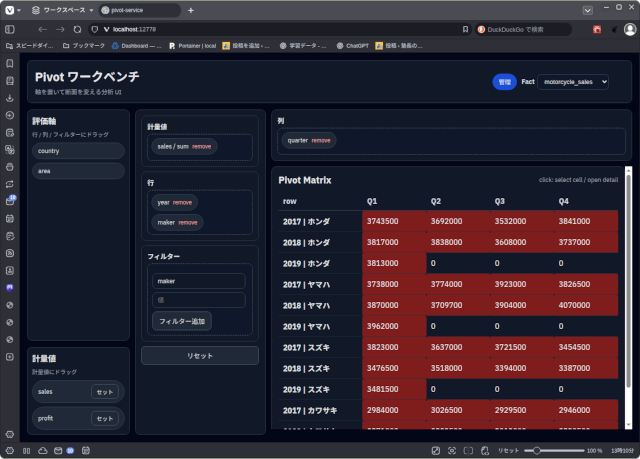Click the new tab plus button
Viewport: 640px width, 459px height.
pyautogui.click(x=191, y=10)
